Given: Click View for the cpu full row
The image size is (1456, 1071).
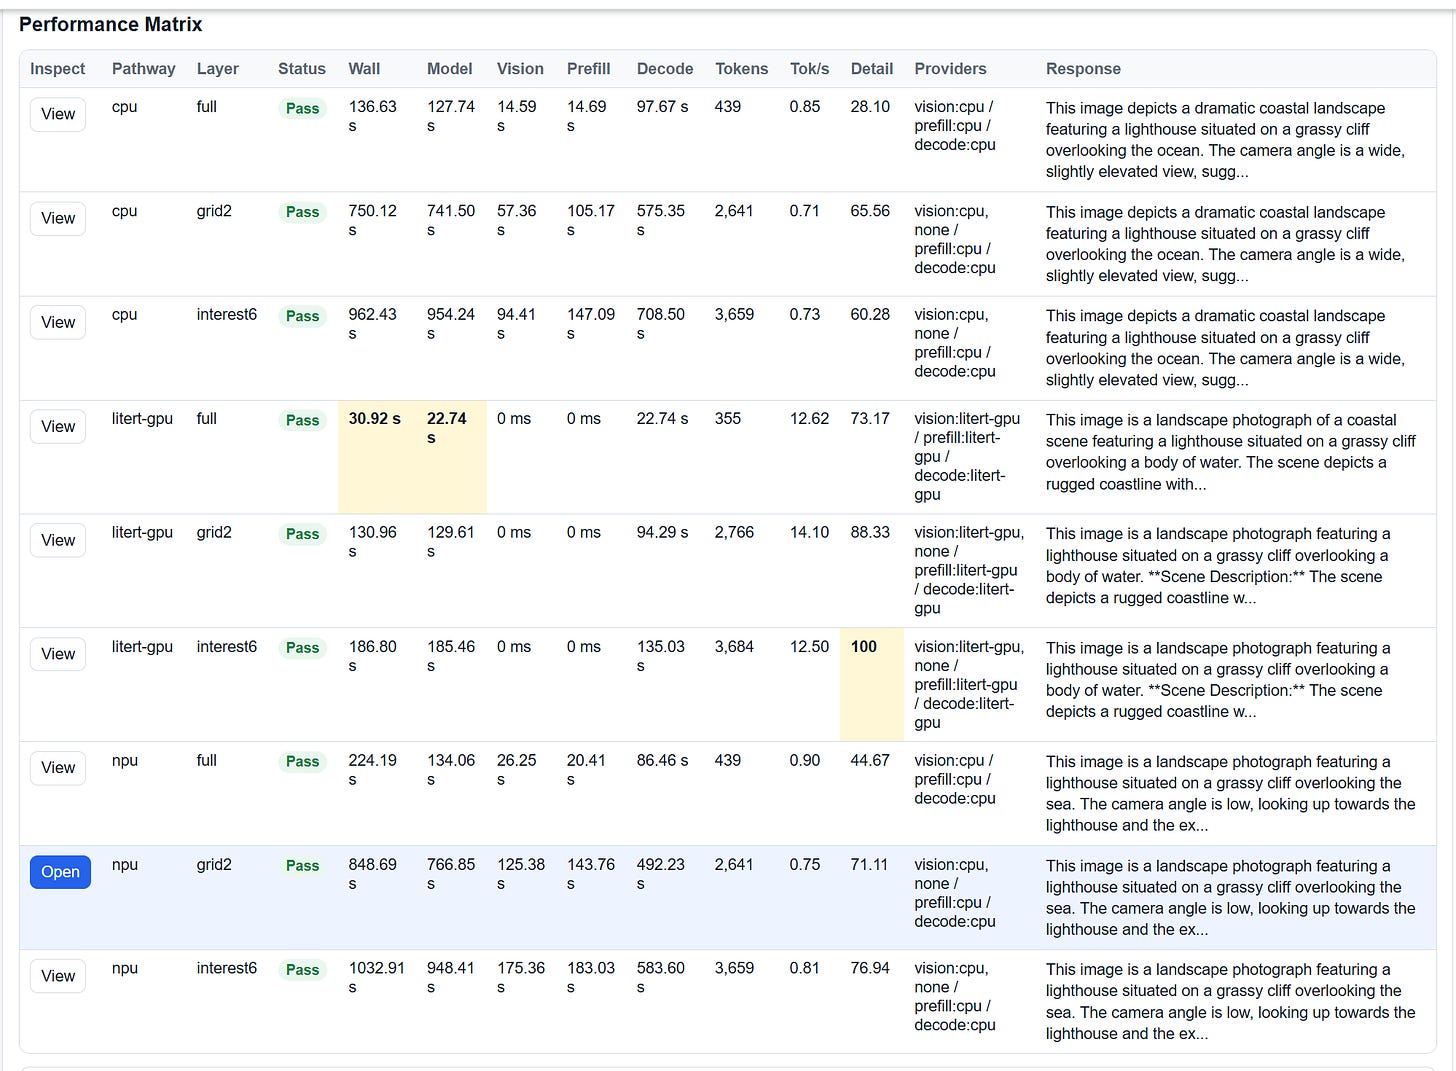Looking at the screenshot, I should [58, 114].
